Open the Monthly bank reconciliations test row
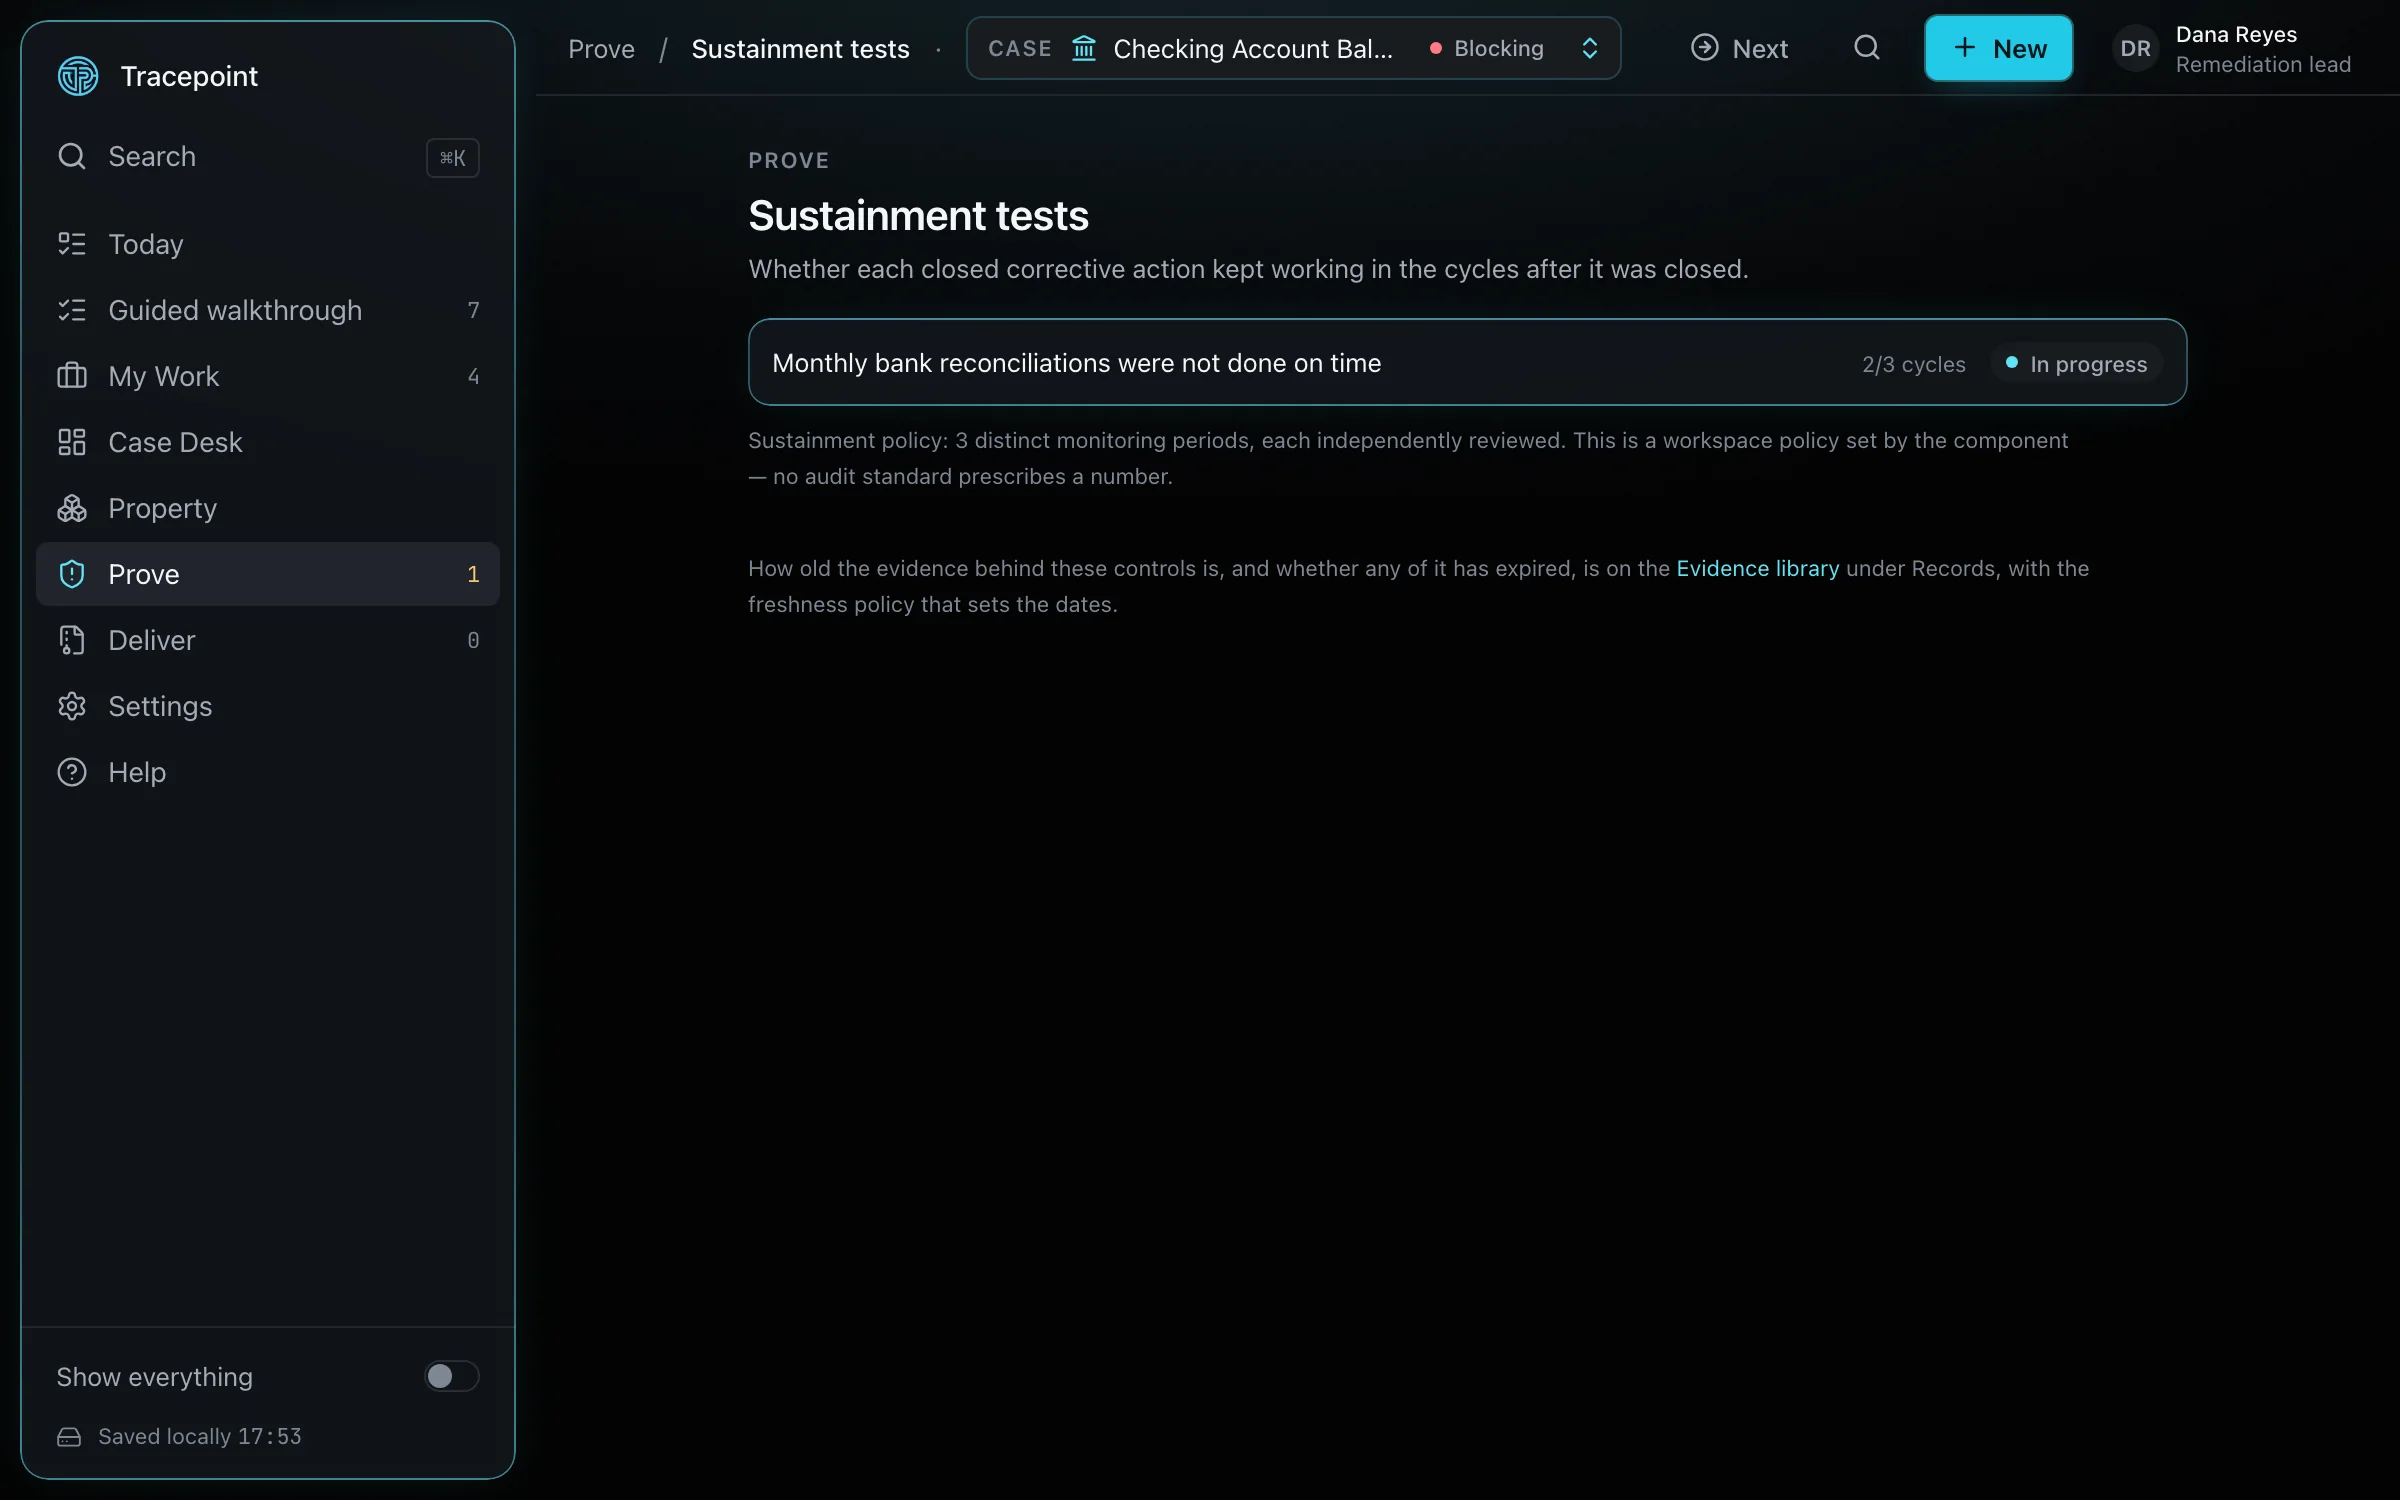The image size is (2400, 1500). [1467, 362]
